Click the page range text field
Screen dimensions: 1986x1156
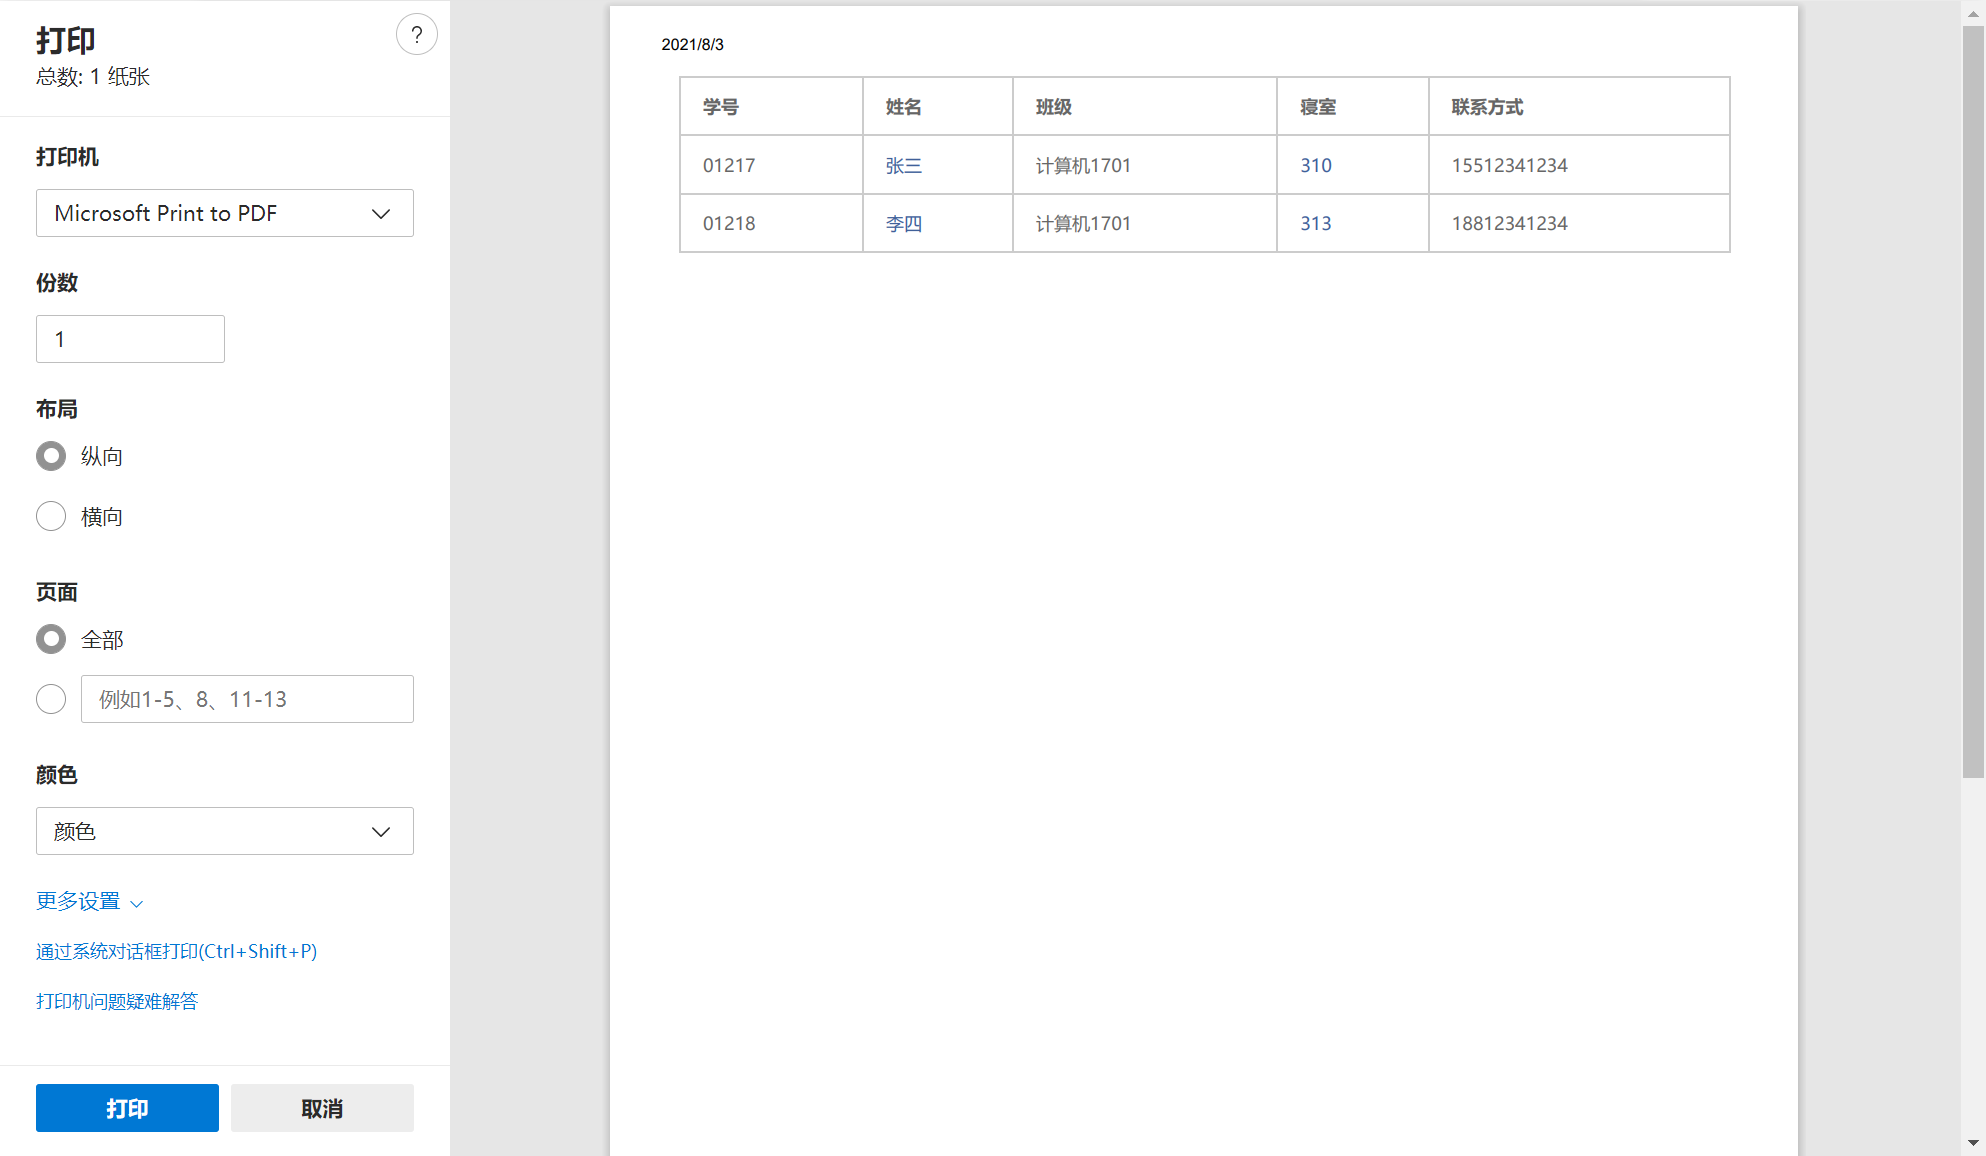pos(247,699)
